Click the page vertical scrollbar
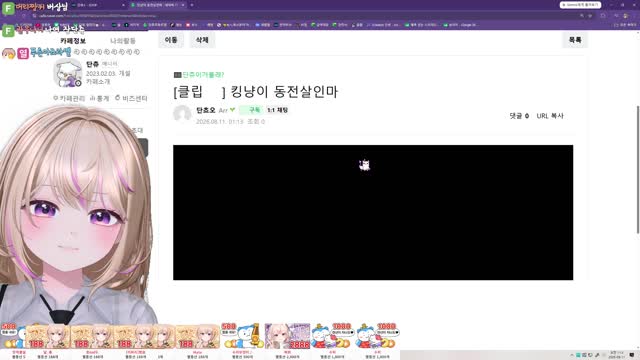Image resolution: width=640 pixels, height=360 pixels. (638, 169)
